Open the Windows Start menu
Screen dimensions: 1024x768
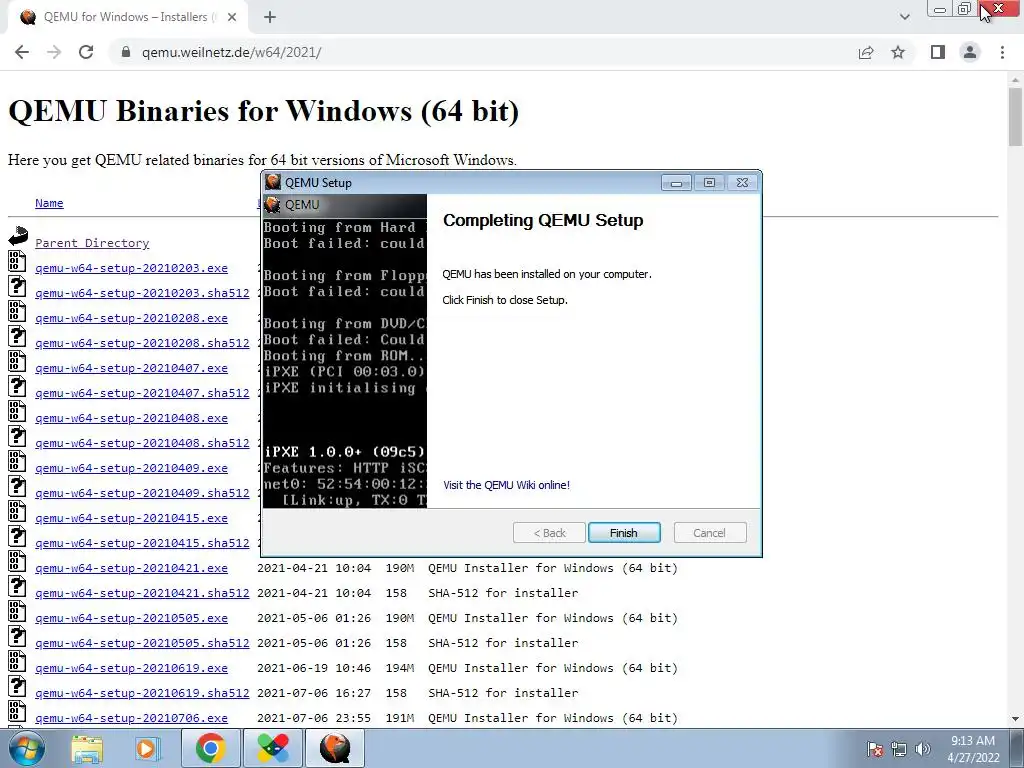tap(26, 748)
